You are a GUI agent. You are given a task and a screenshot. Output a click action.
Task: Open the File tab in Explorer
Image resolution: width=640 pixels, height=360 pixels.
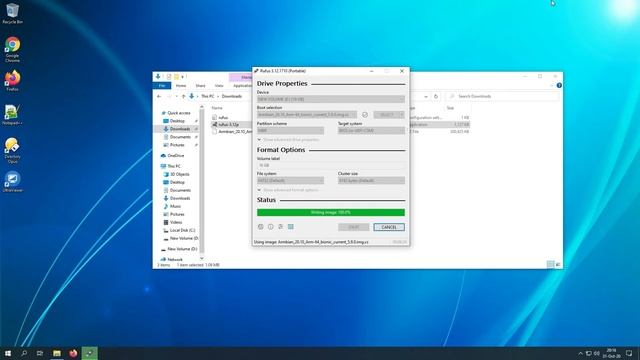pos(162,85)
